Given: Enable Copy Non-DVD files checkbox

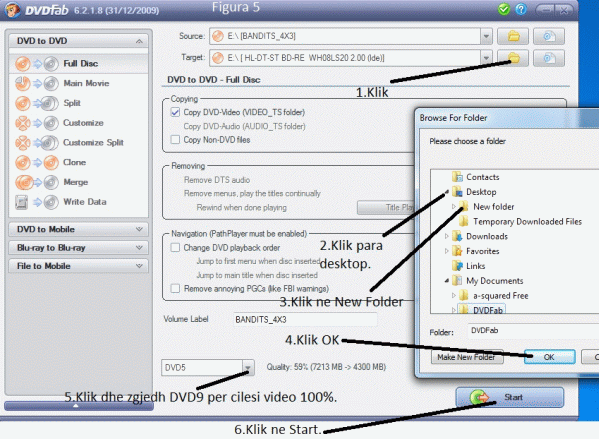Looking at the screenshot, I should [175, 140].
